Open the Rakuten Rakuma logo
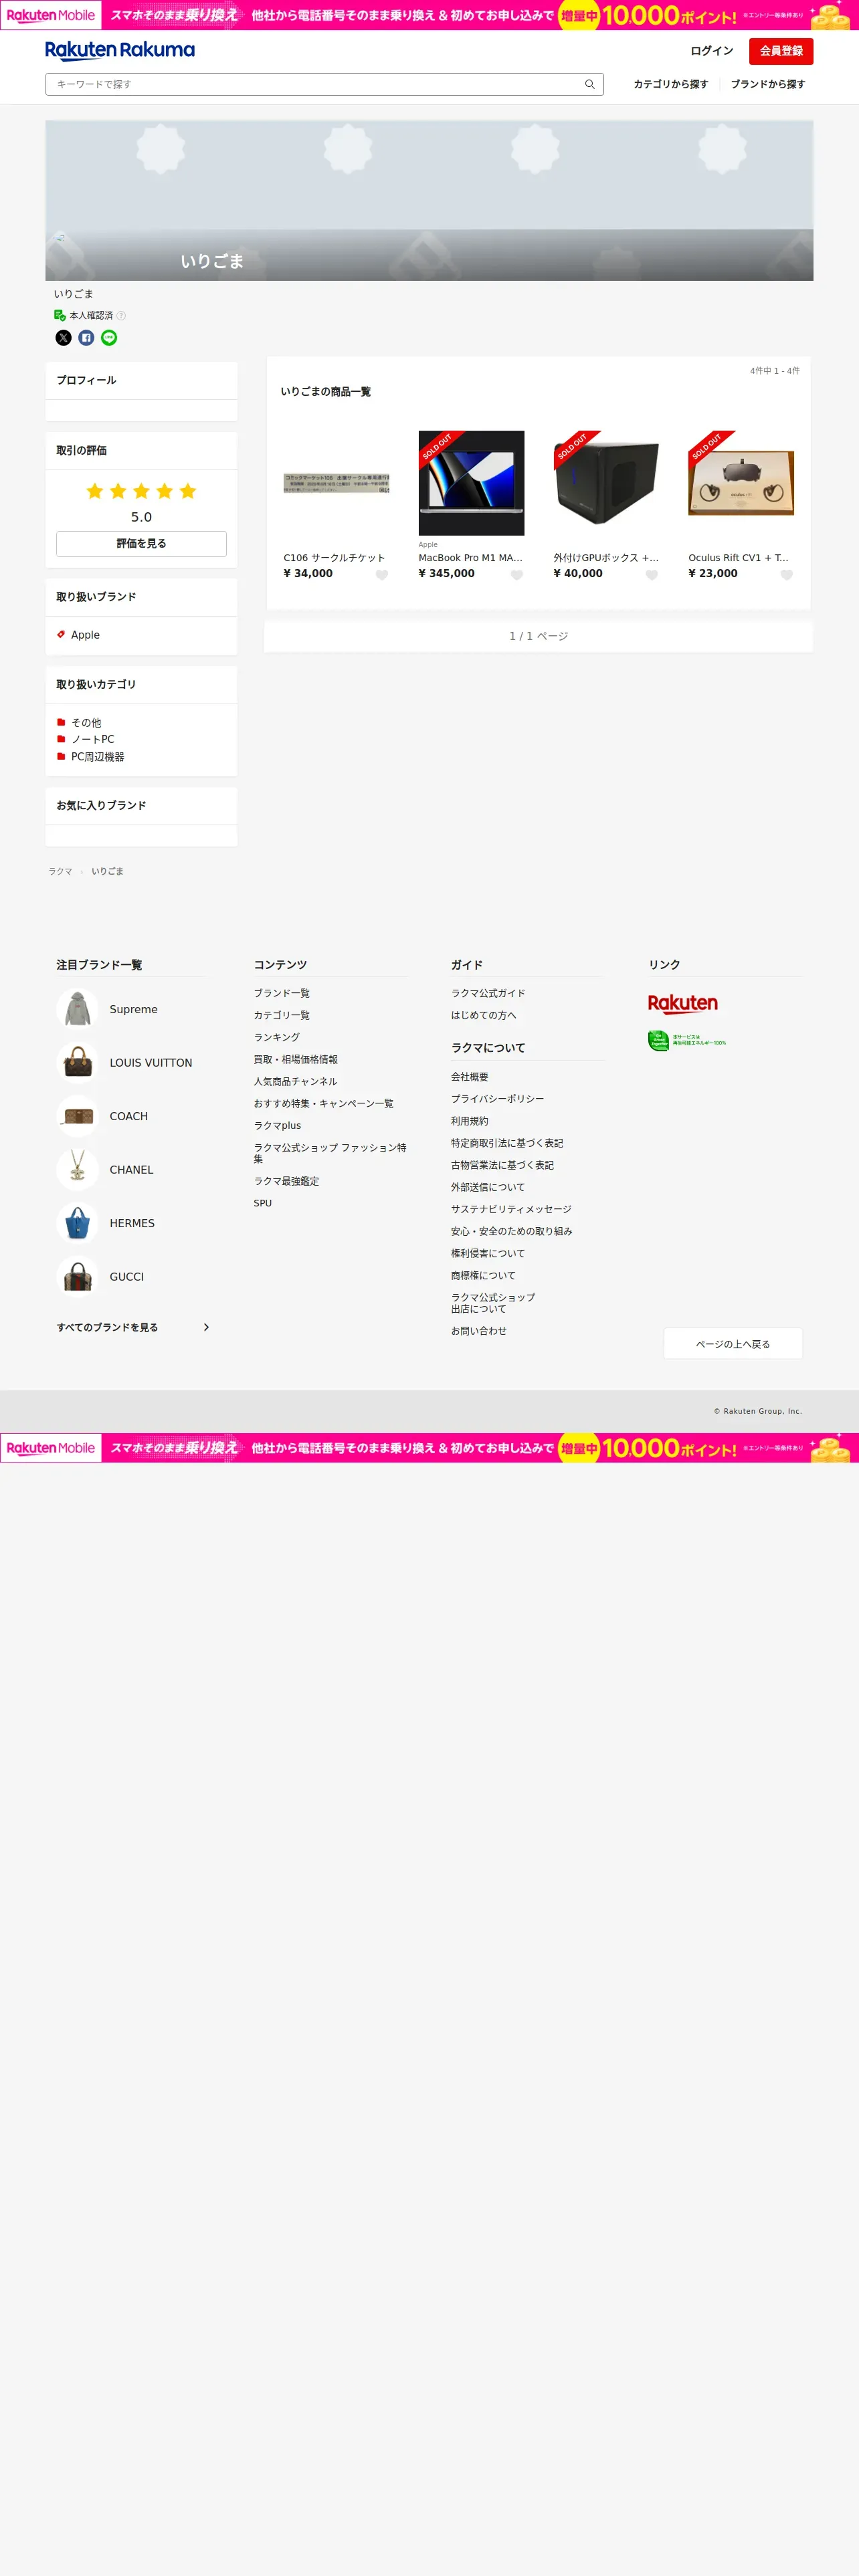Screen dimensions: 859x2576 (x=120, y=50)
